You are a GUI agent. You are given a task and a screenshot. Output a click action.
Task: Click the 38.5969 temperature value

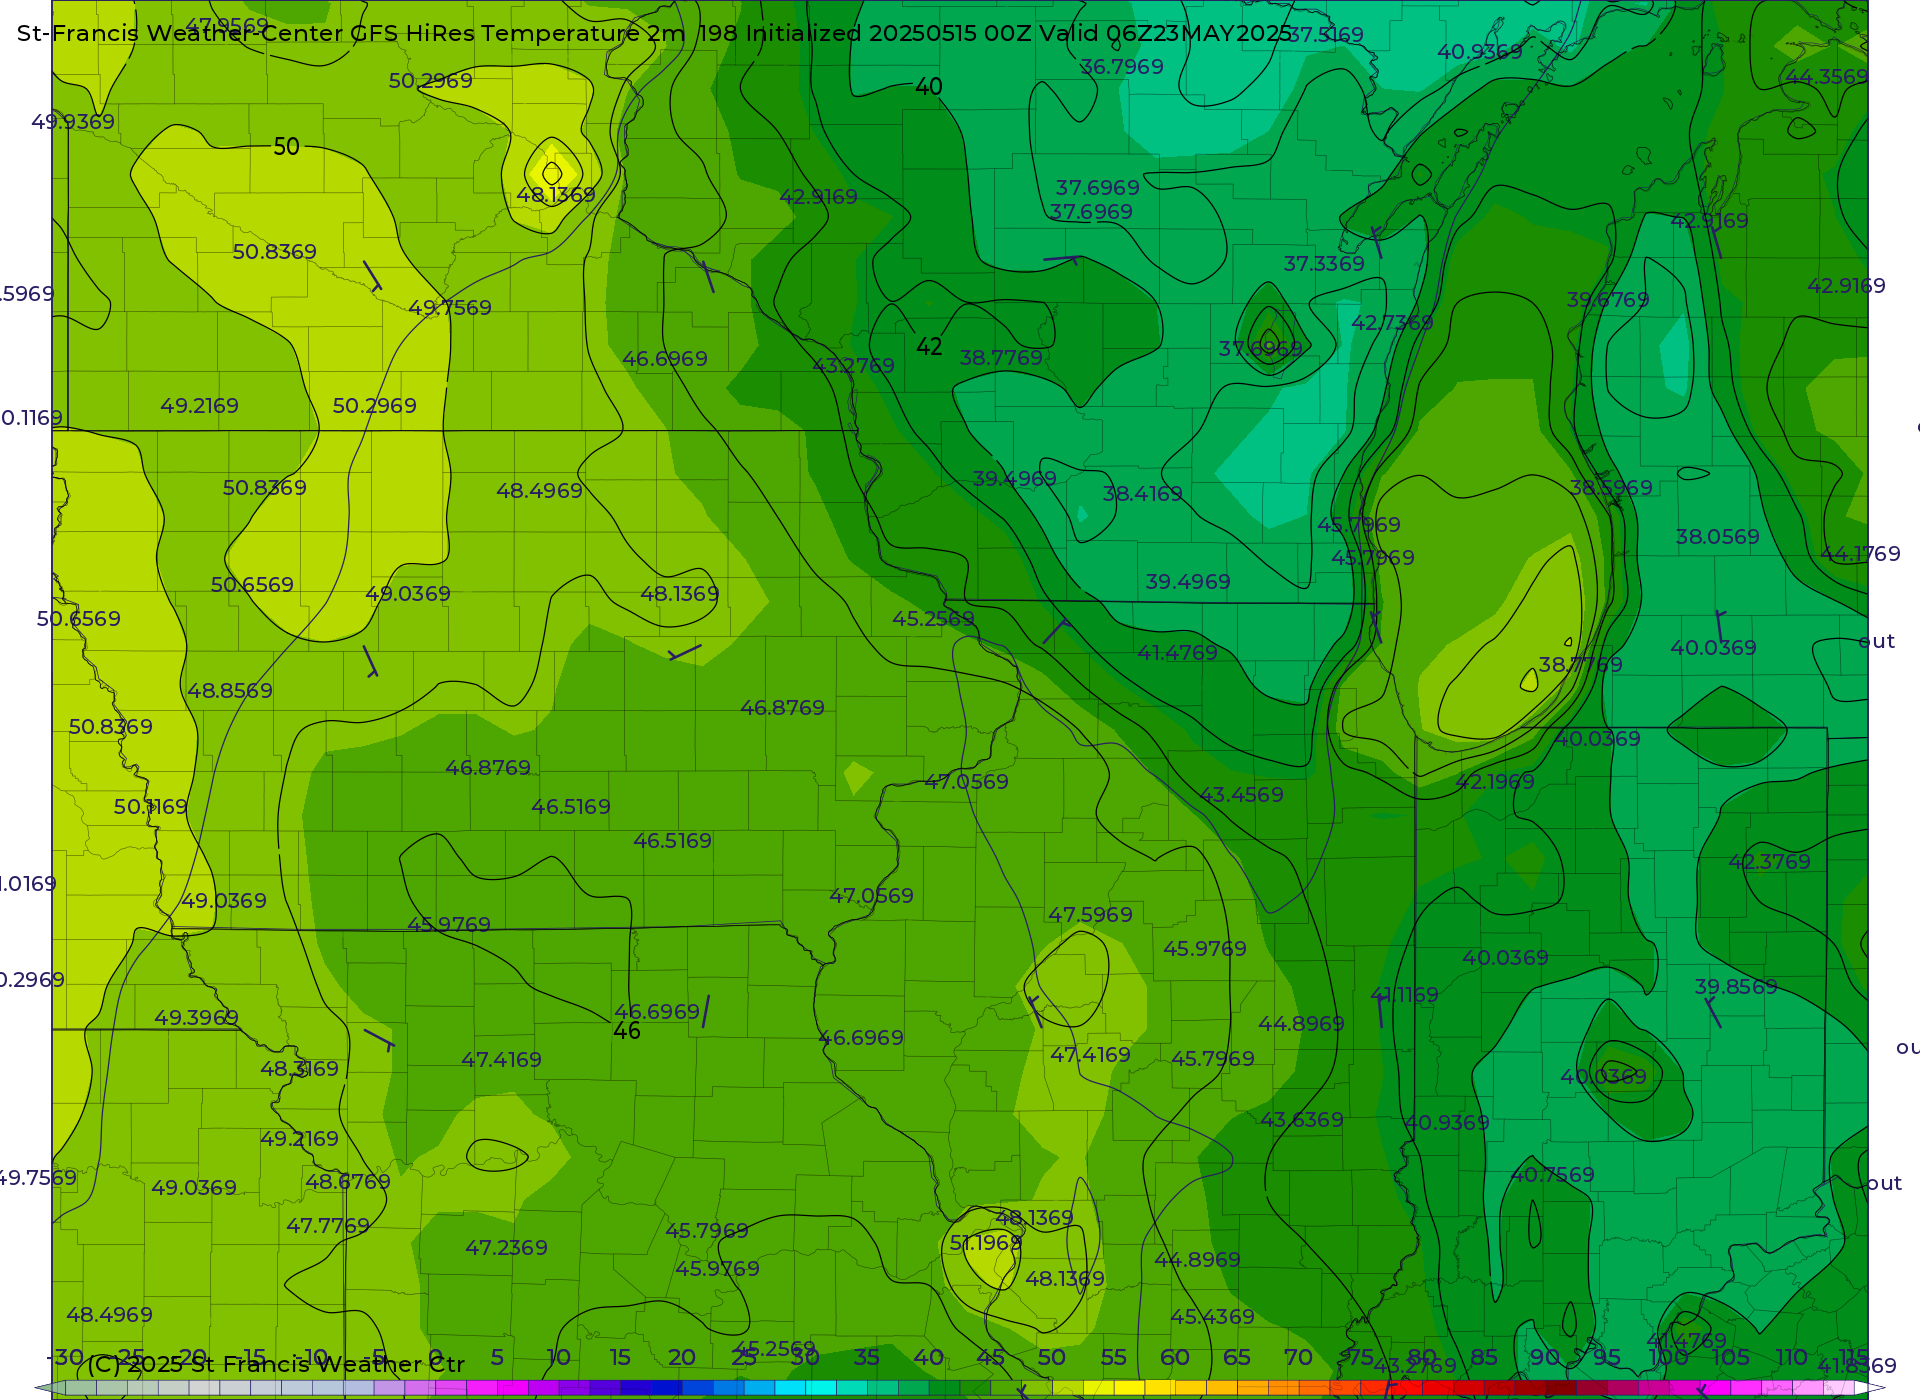(x=1611, y=488)
